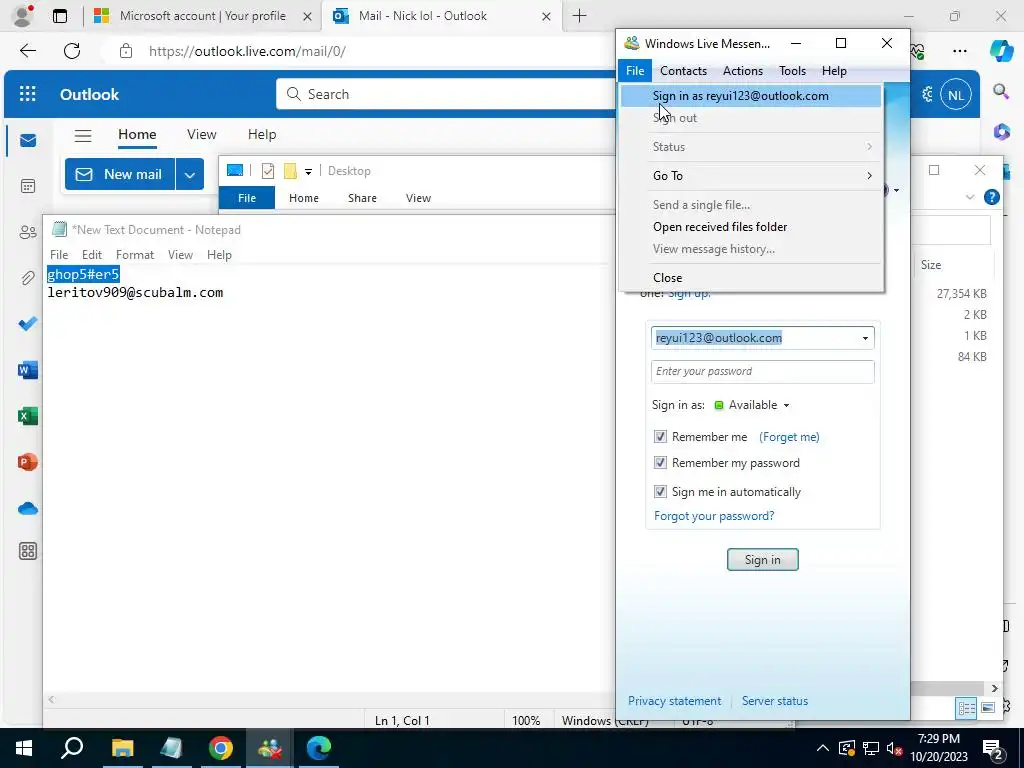This screenshot has width=1024, height=768.
Task: Switch to Microsoft account profile tab
Action: [x=202, y=16]
